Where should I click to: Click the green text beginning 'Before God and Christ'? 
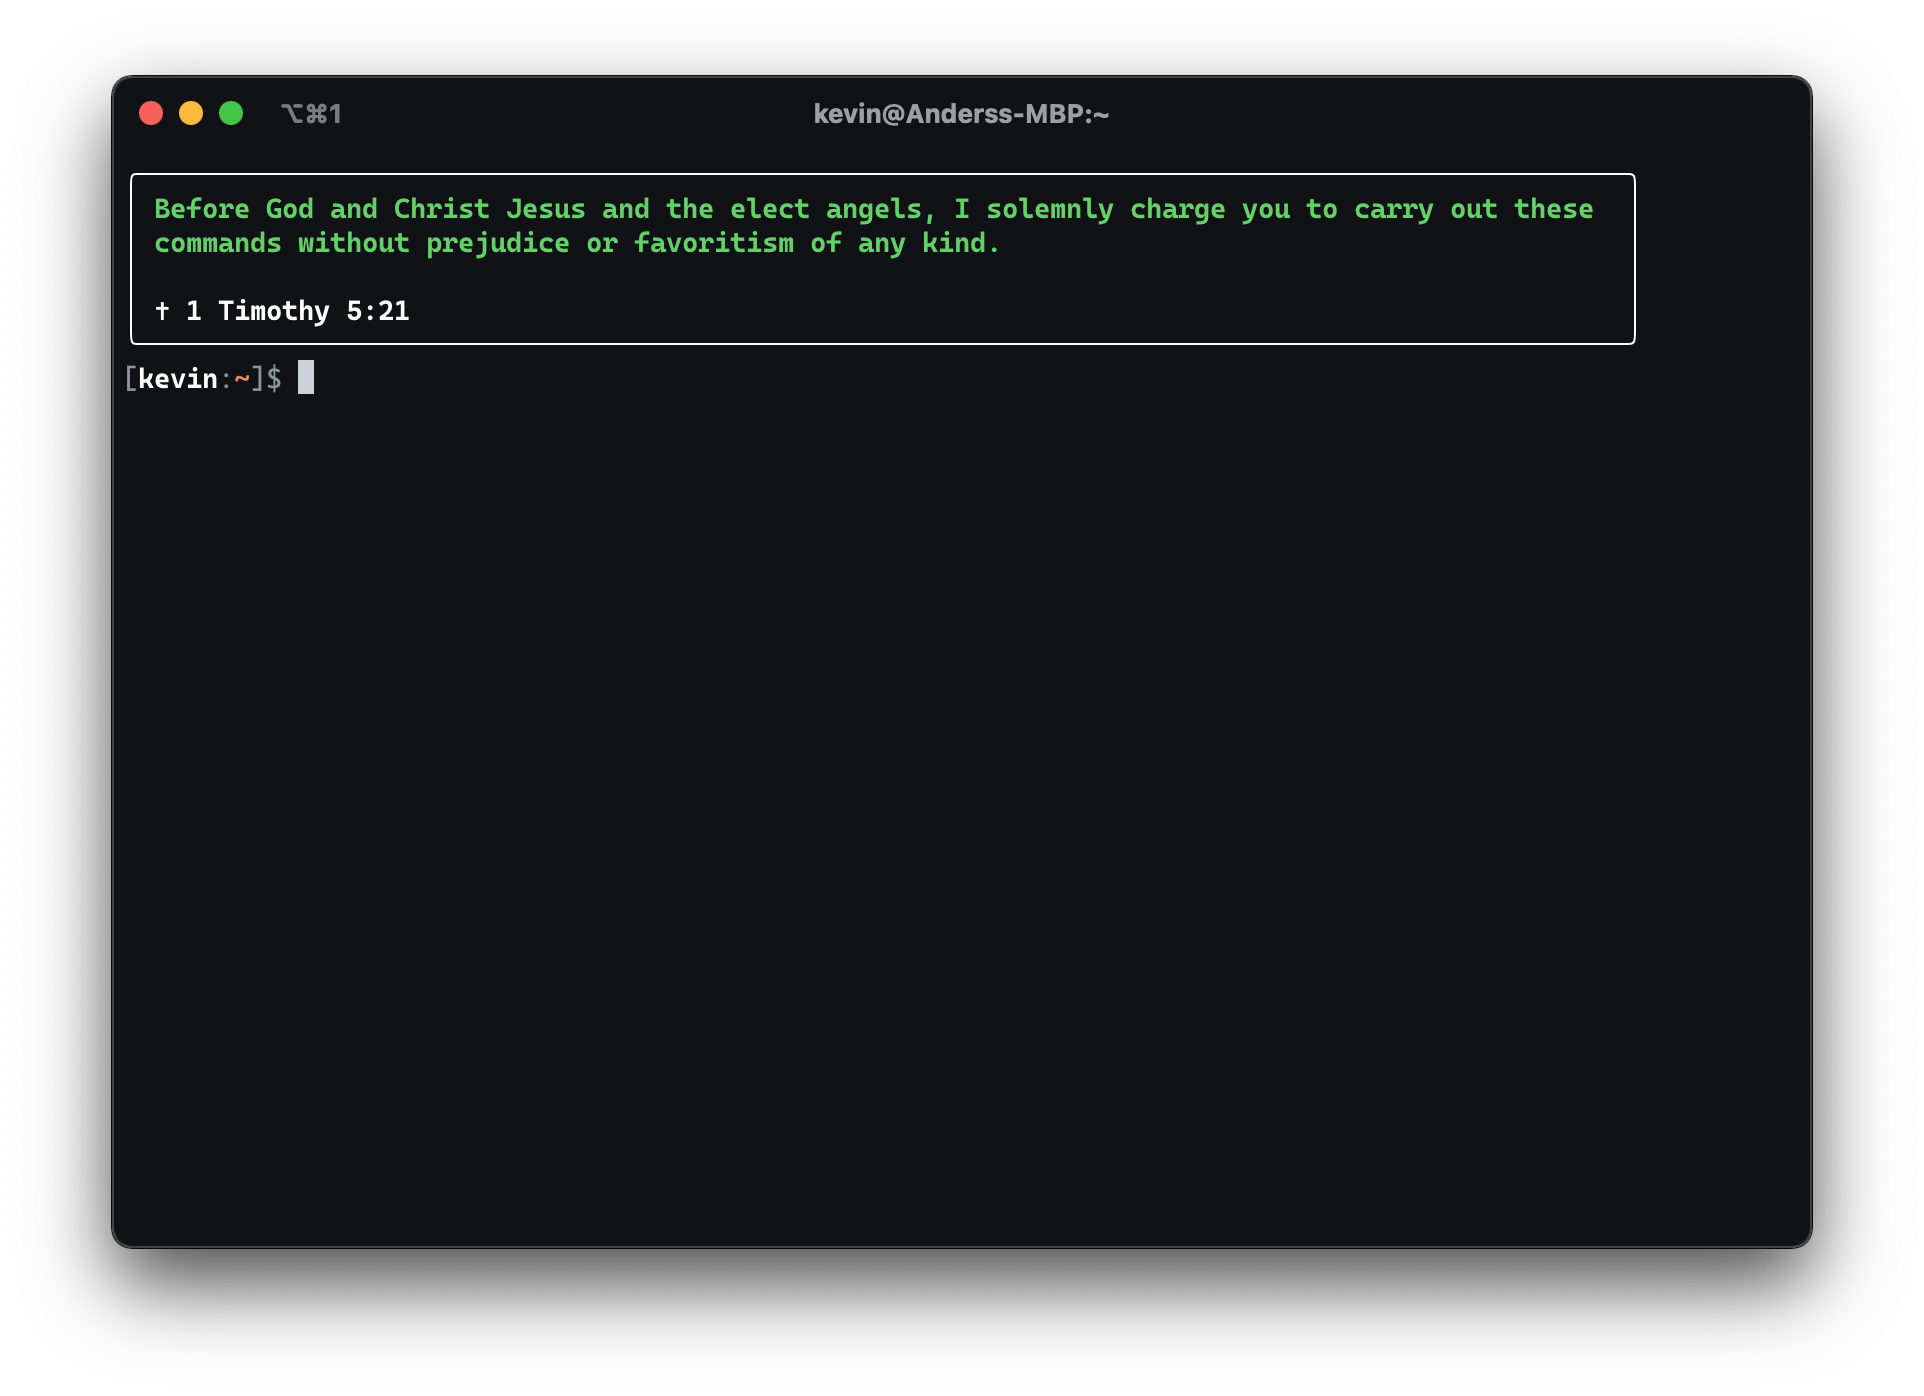(874, 209)
